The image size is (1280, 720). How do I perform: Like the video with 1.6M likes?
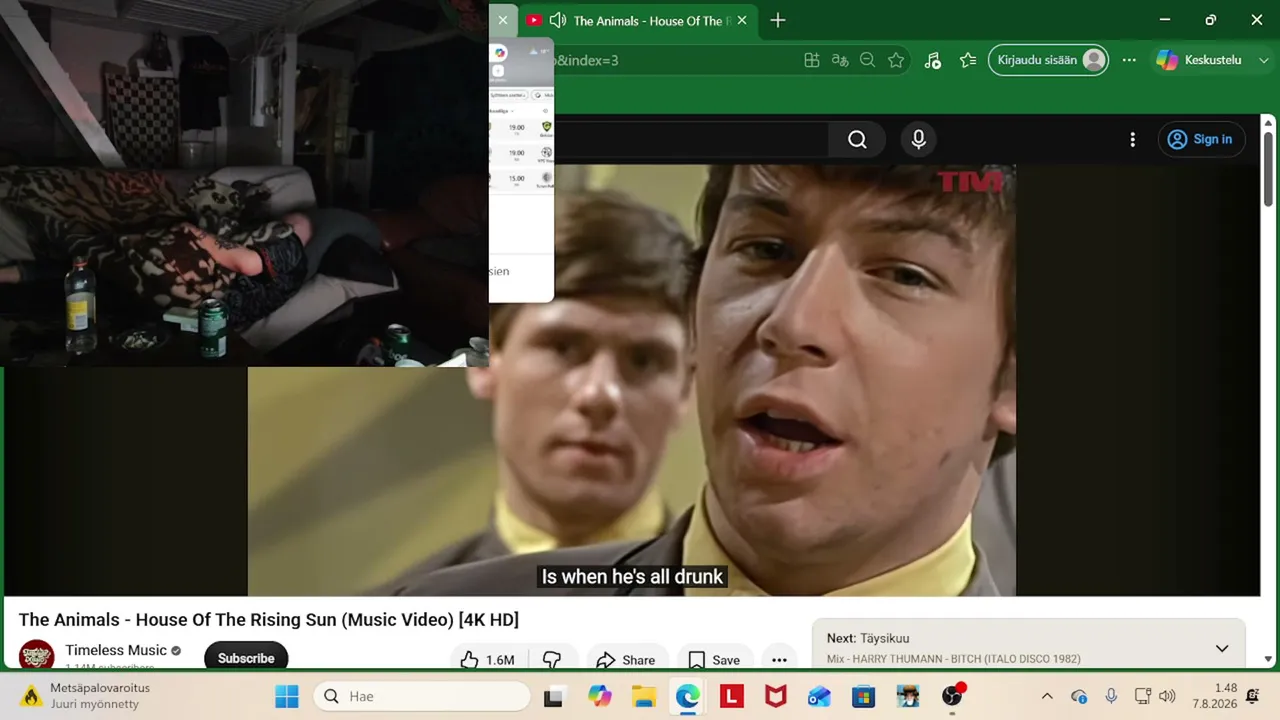pos(488,659)
